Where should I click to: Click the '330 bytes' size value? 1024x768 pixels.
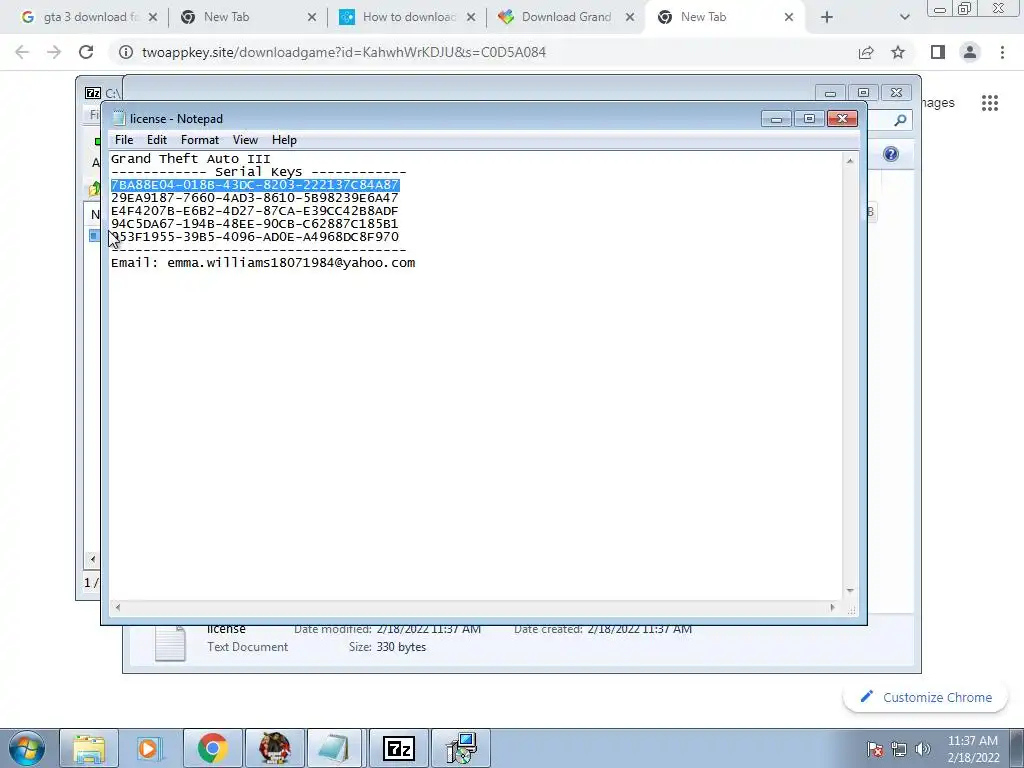tap(401, 647)
